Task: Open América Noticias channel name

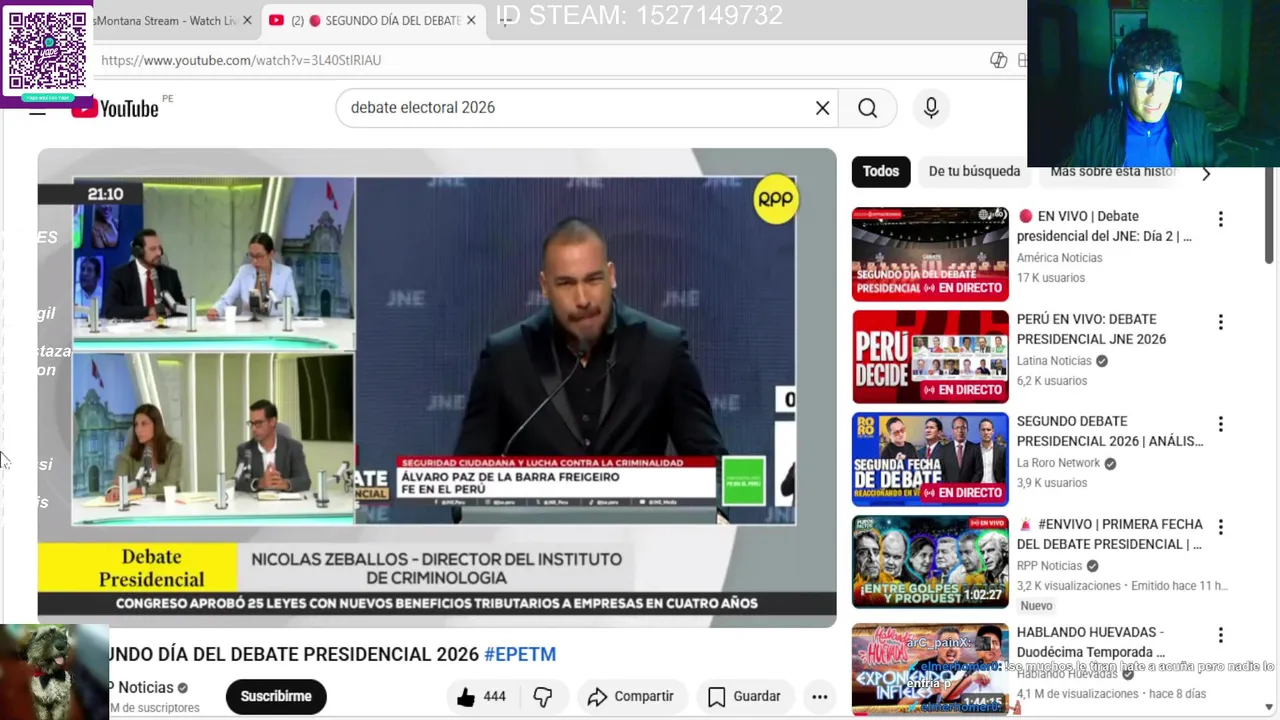Action: click(1059, 258)
